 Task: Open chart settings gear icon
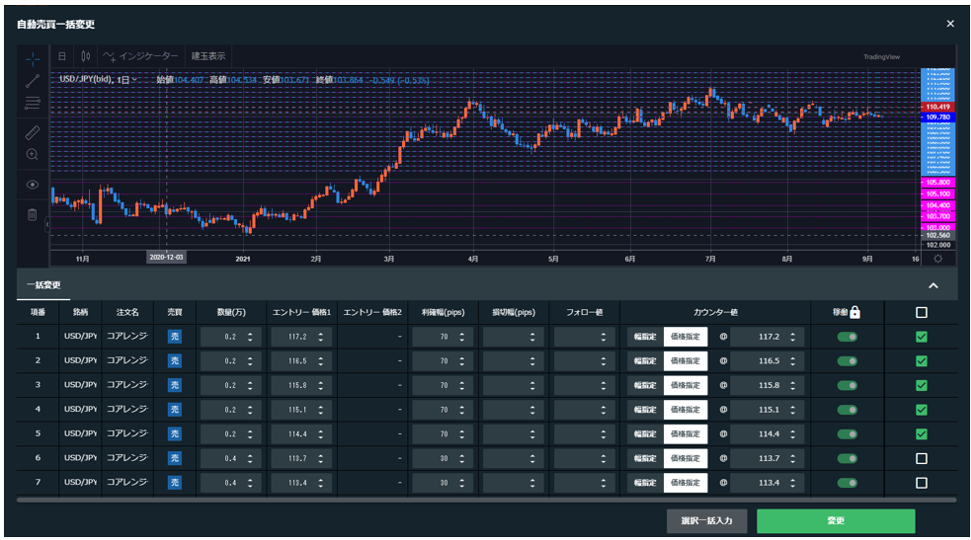(x=938, y=259)
